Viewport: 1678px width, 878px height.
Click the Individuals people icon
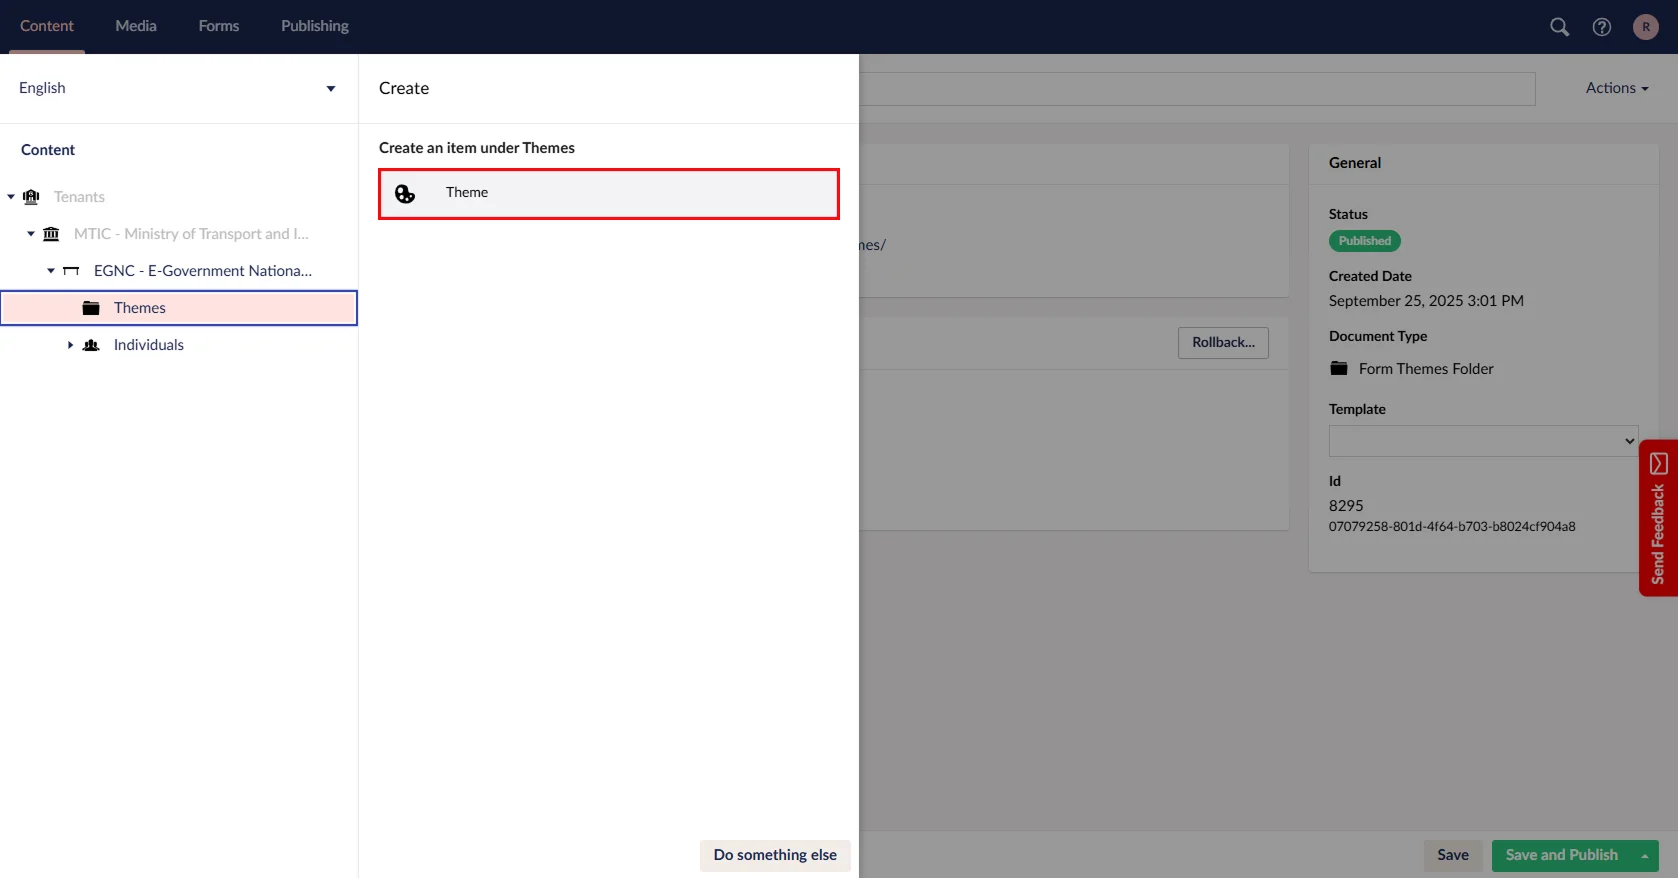91,345
